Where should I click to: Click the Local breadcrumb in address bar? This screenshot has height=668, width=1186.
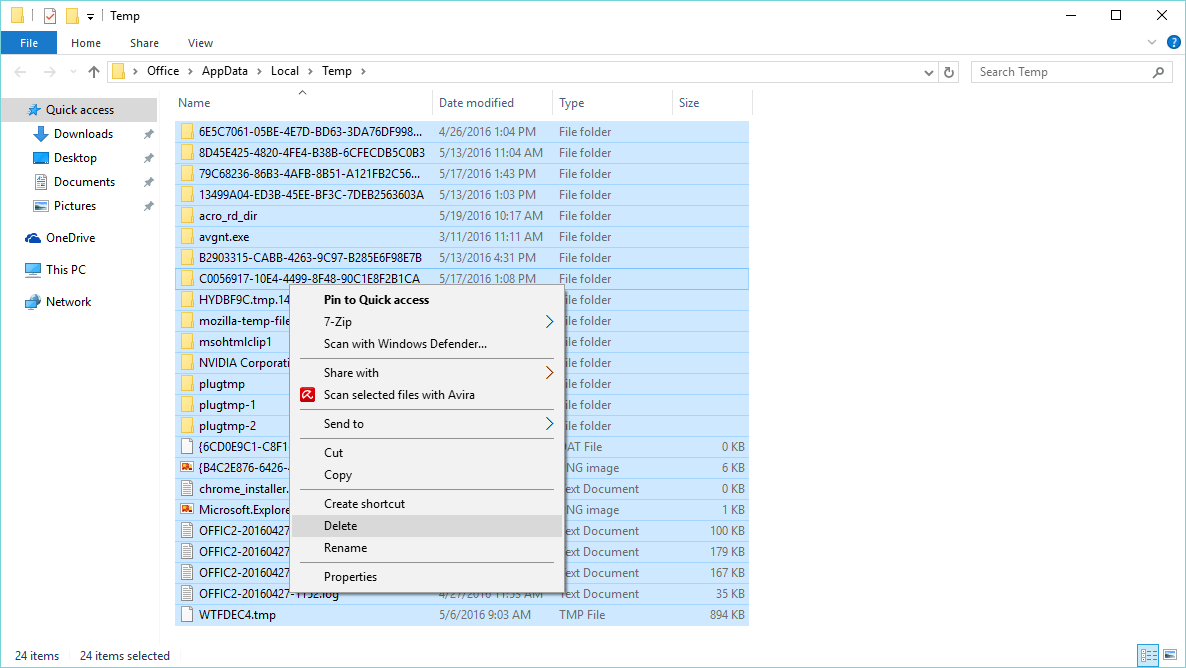[x=285, y=71]
